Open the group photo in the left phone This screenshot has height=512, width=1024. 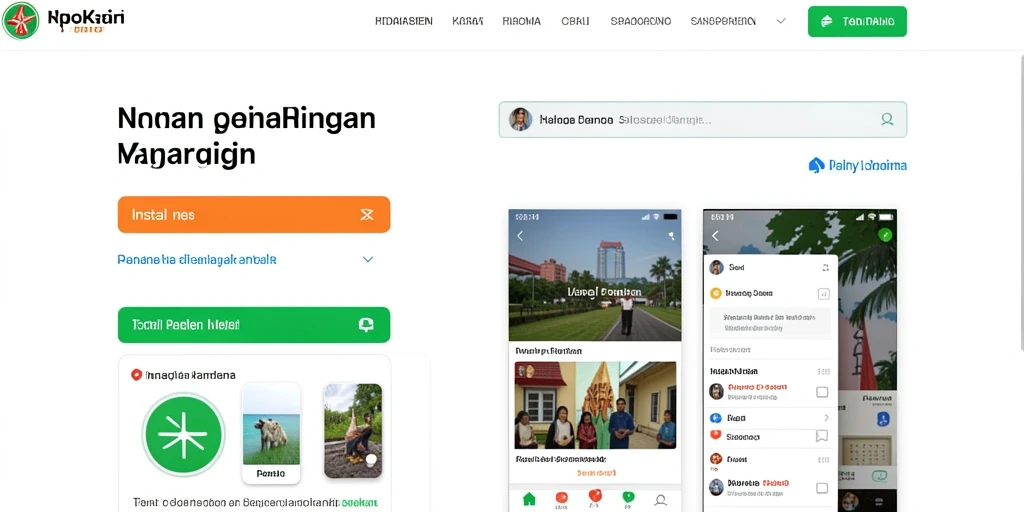tap(595, 405)
